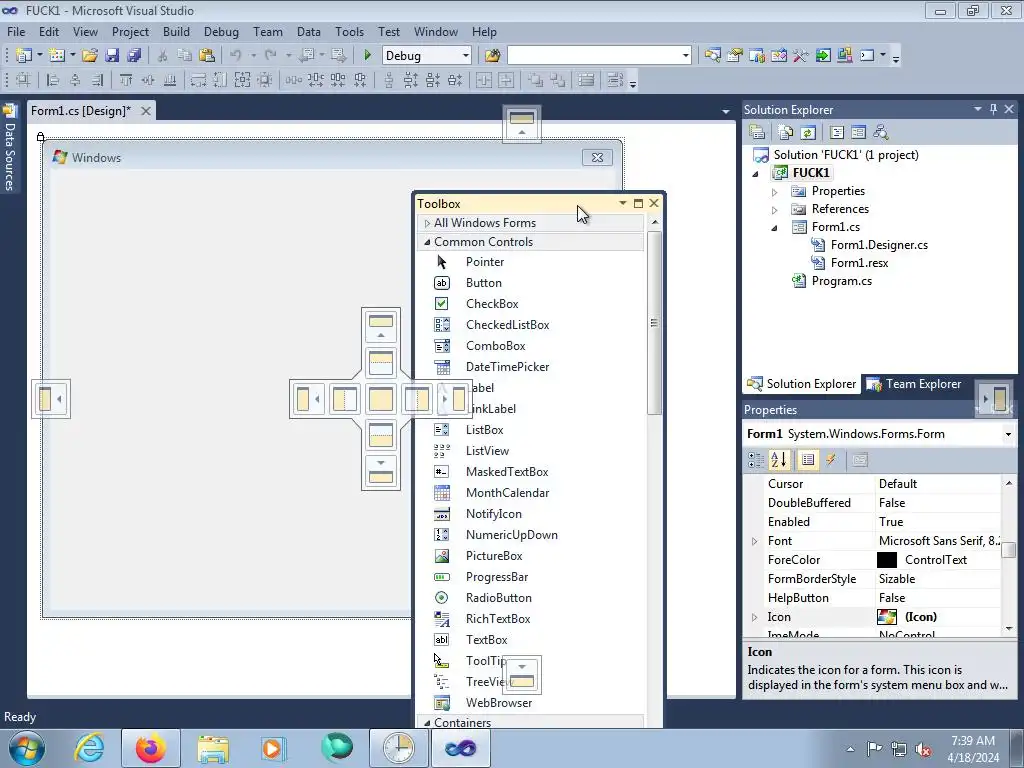Select Form1.Designer.cs in Solution Explorer
The width and height of the screenshot is (1024, 768).
tap(879, 245)
